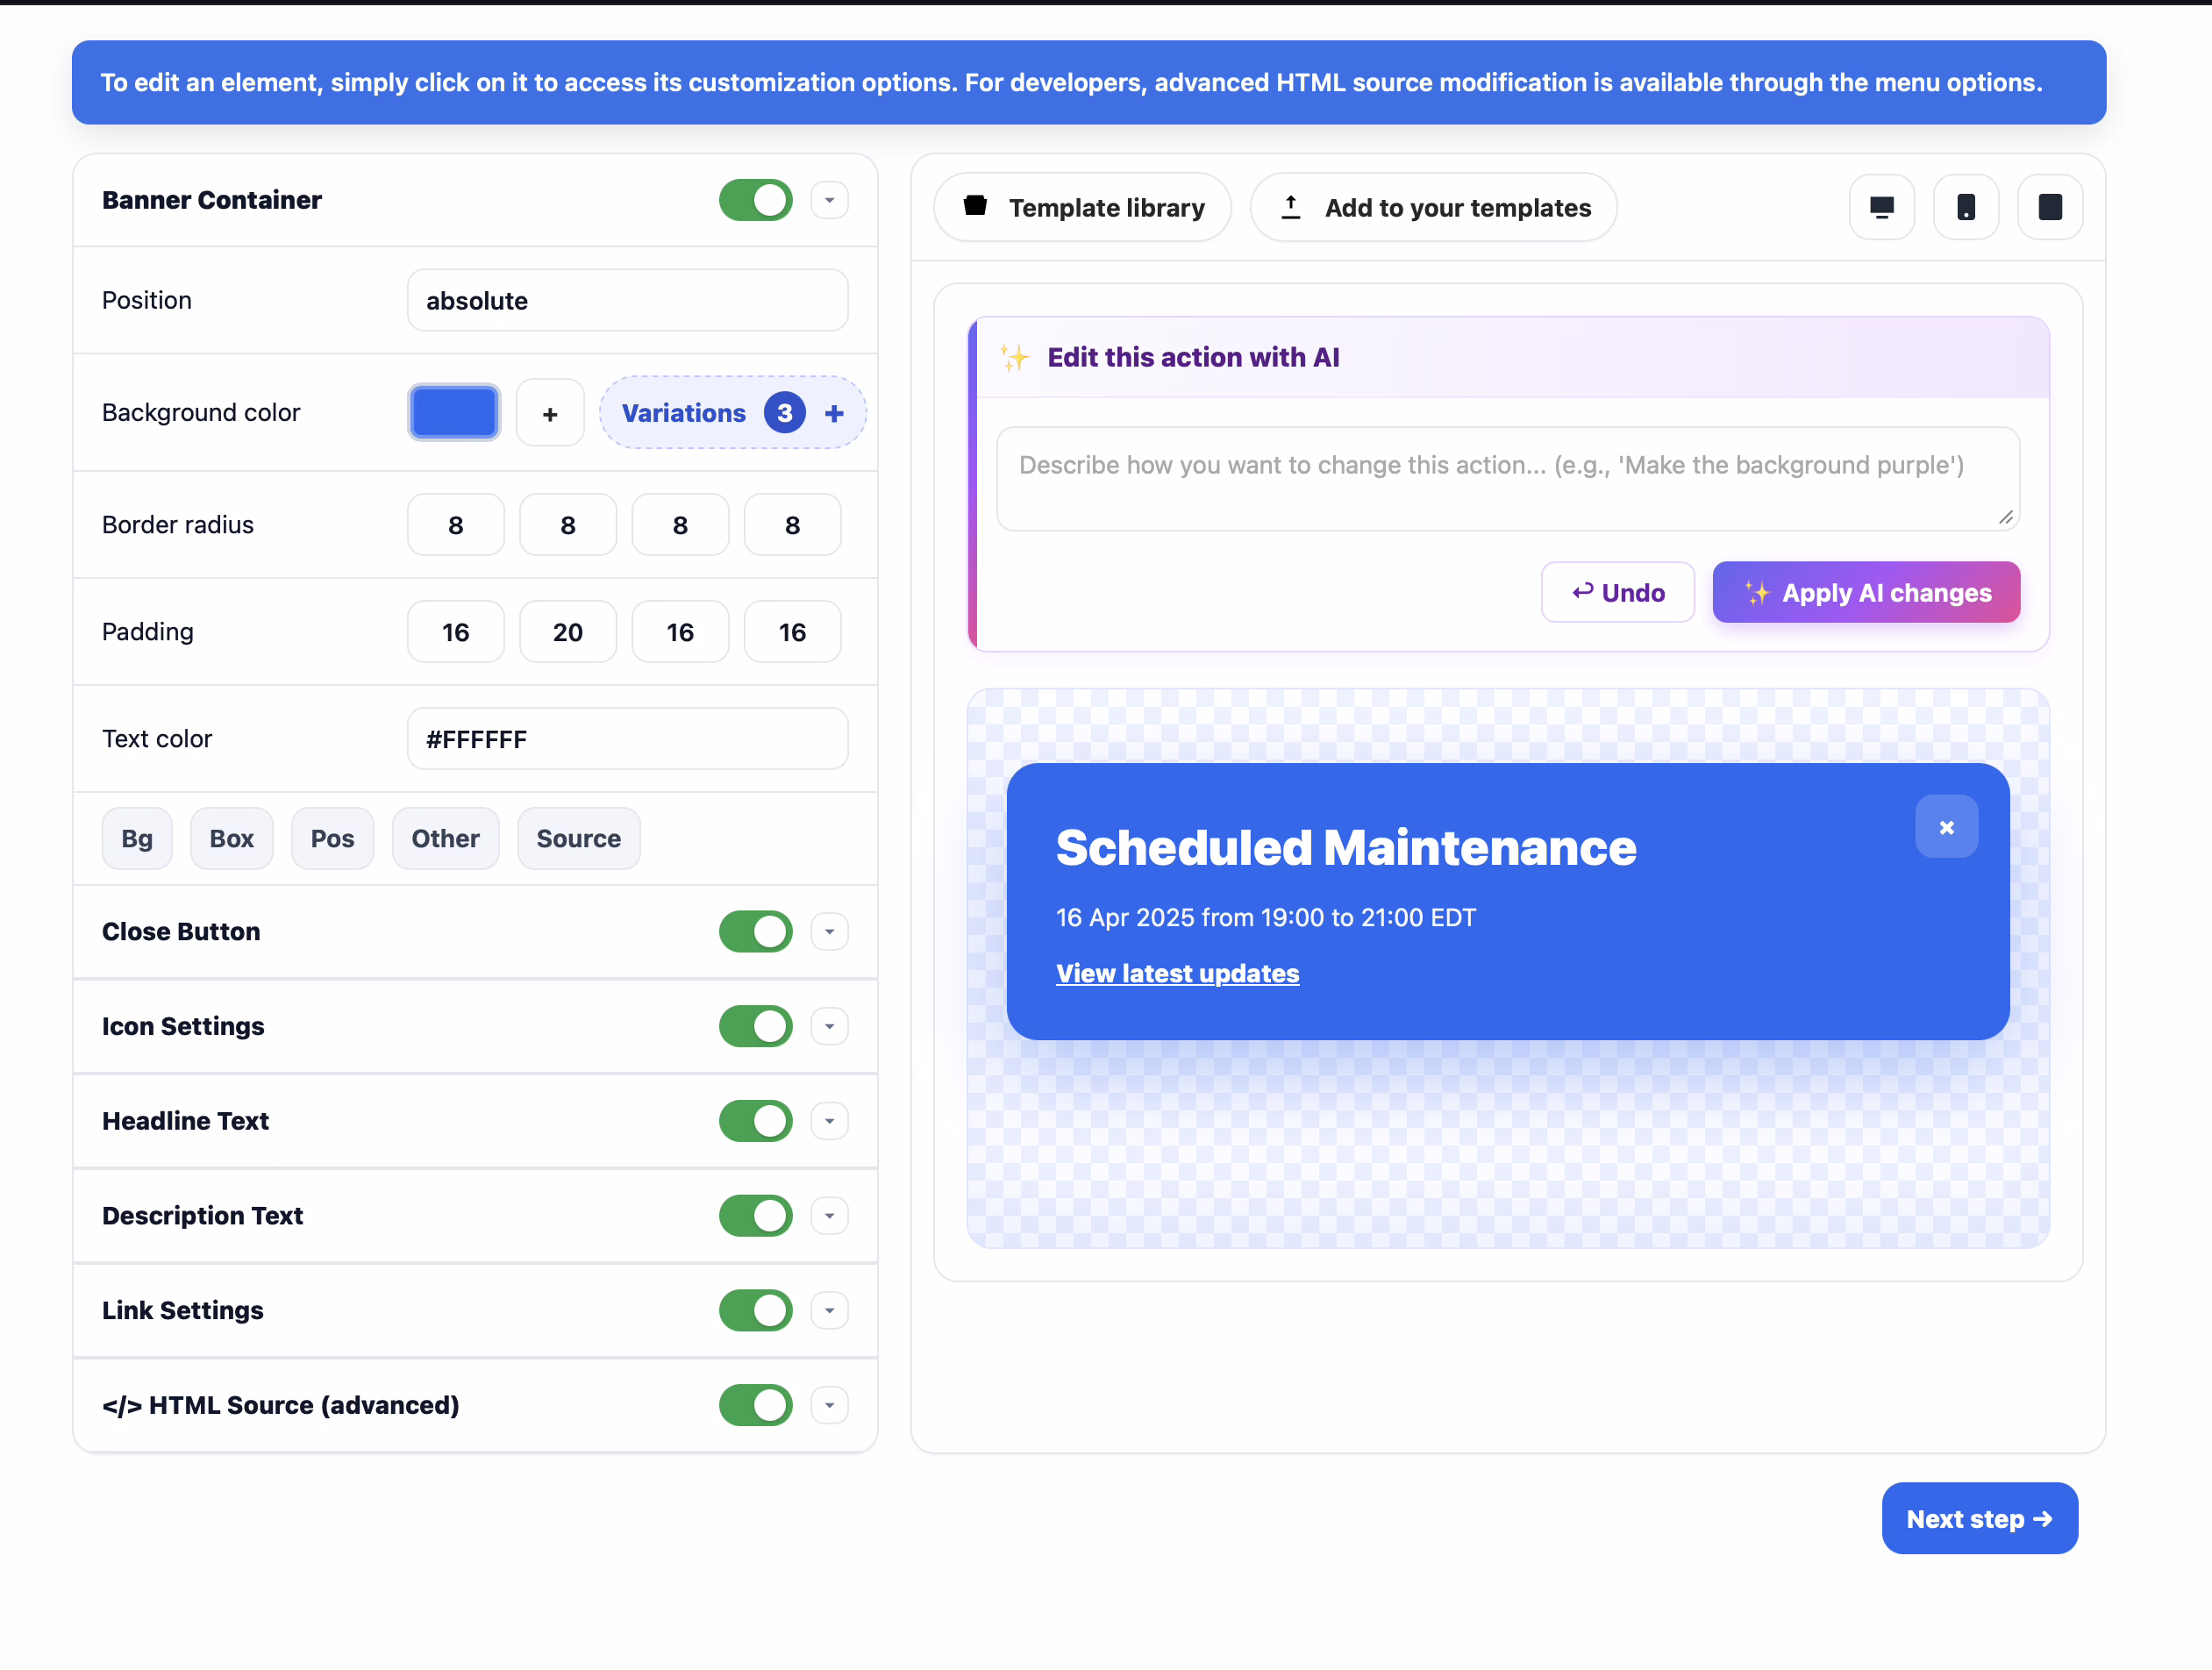Viewport: 2212px width, 1670px height.
Task: Expand the Description Text dropdown
Action: pyautogui.click(x=829, y=1216)
